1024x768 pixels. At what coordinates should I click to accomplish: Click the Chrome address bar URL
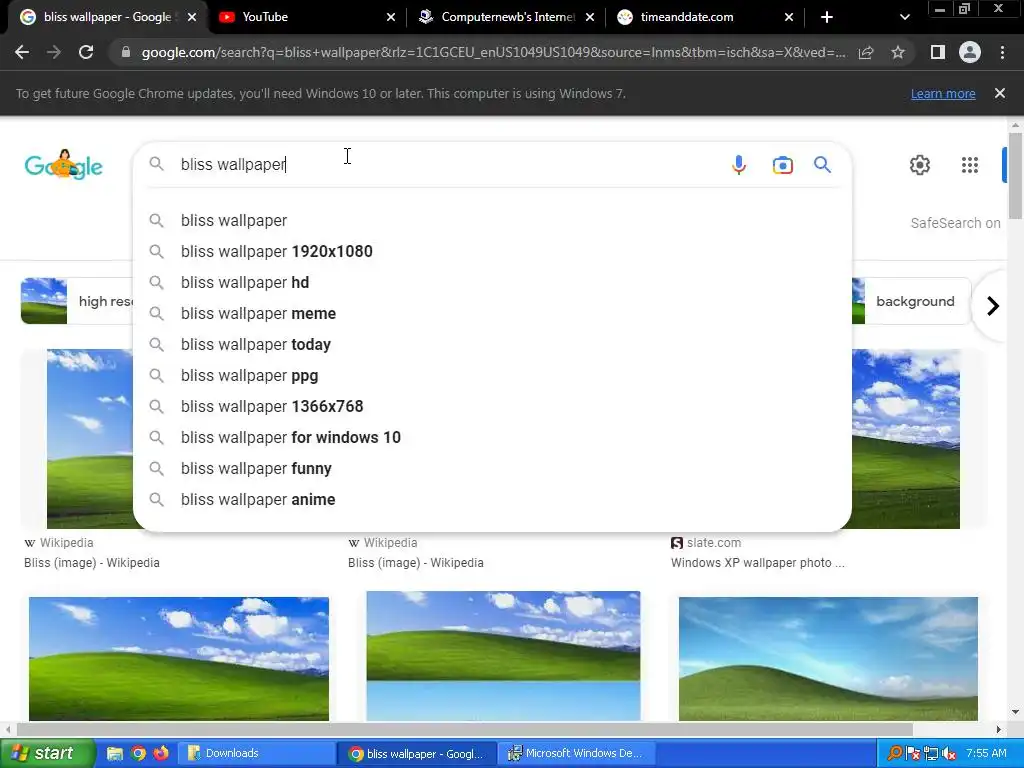[493, 52]
